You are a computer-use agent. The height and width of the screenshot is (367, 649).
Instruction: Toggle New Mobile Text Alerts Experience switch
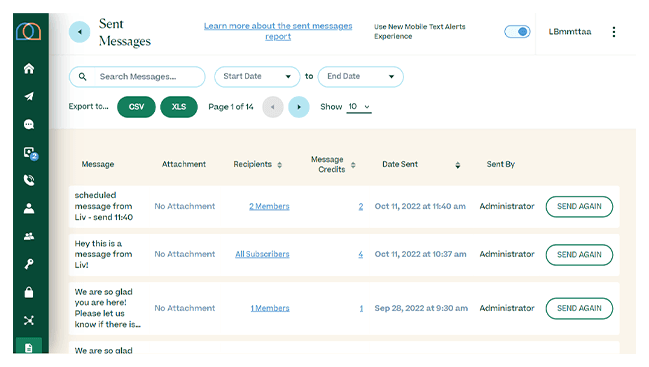pos(517,31)
